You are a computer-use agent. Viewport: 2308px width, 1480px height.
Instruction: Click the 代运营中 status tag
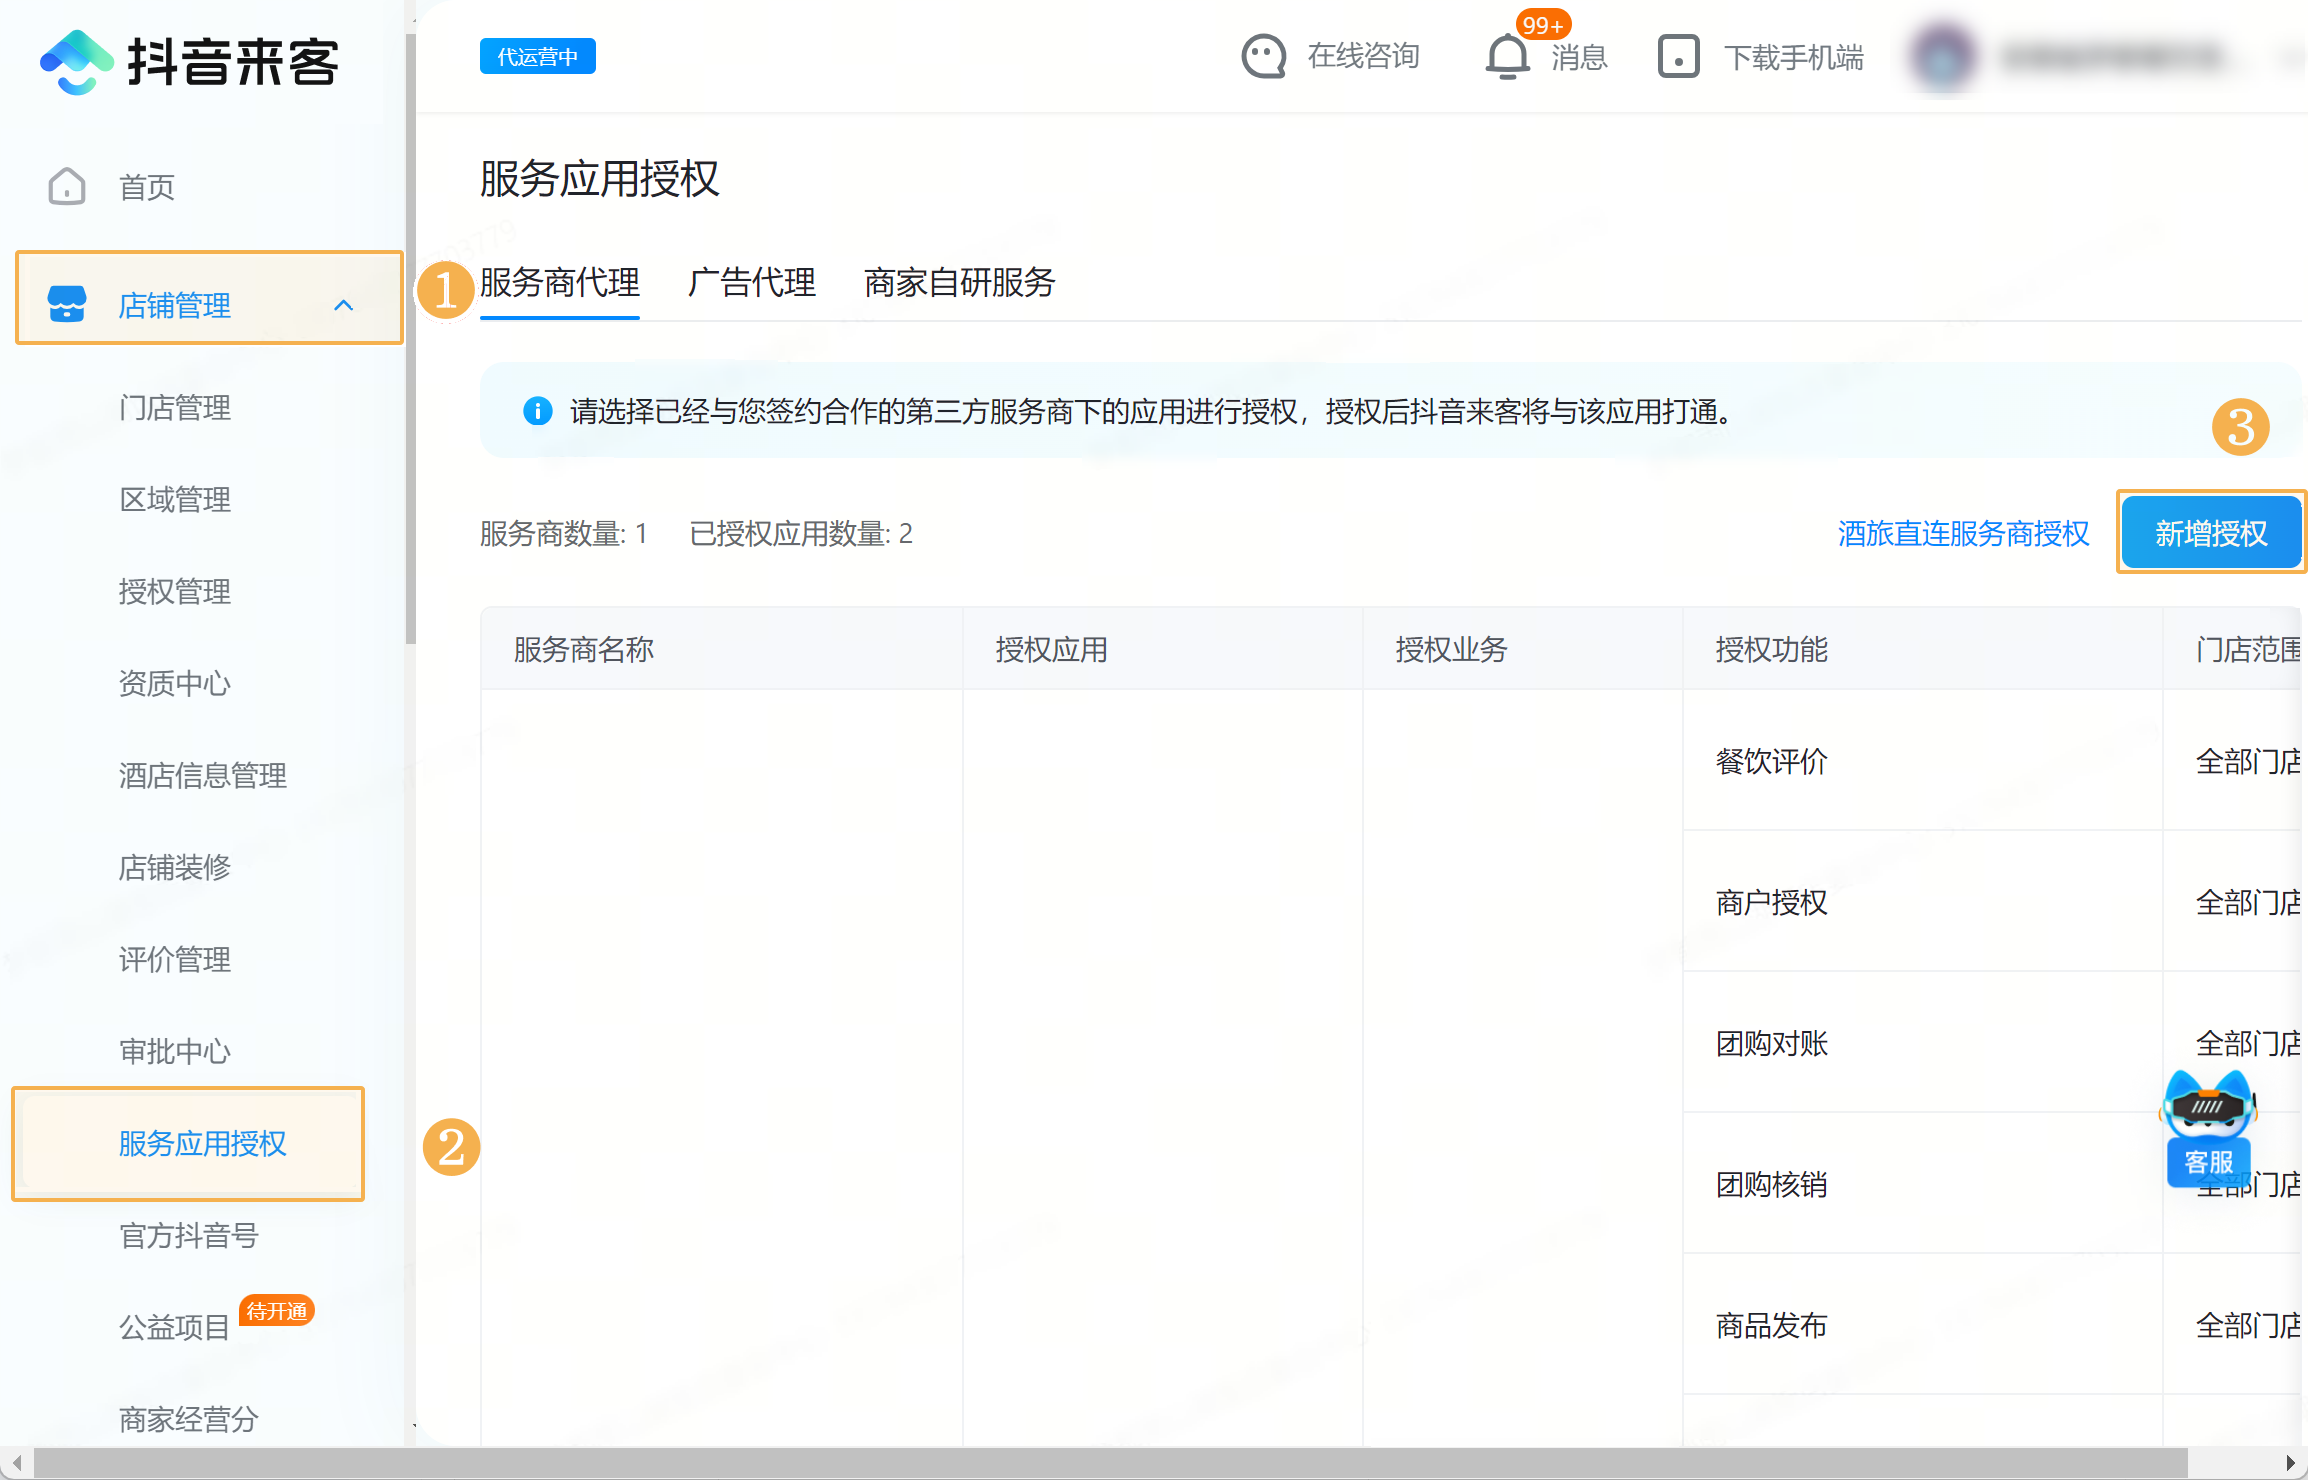coord(537,56)
